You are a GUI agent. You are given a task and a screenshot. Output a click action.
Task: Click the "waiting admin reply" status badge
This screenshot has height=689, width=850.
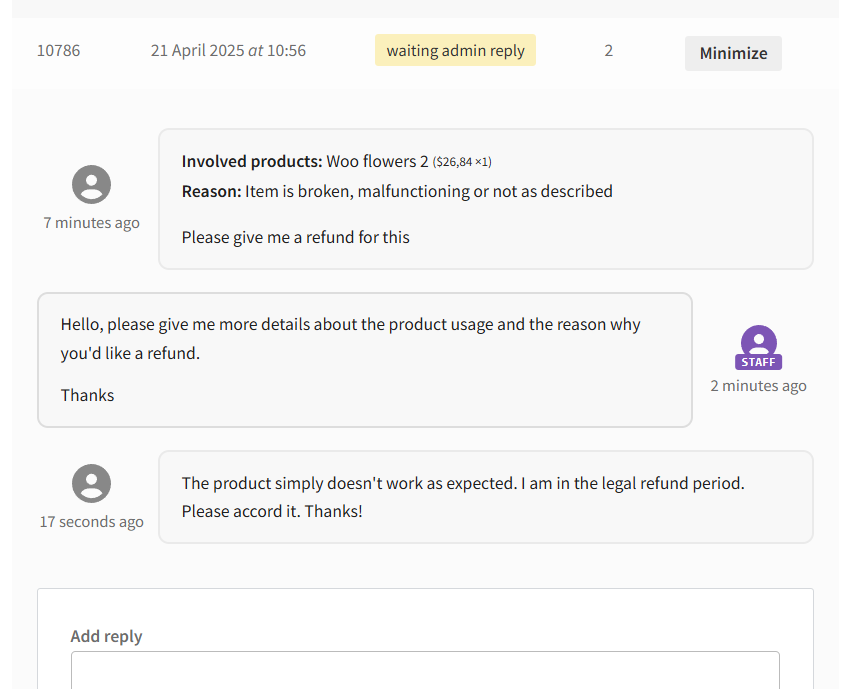[x=455, y=50]
